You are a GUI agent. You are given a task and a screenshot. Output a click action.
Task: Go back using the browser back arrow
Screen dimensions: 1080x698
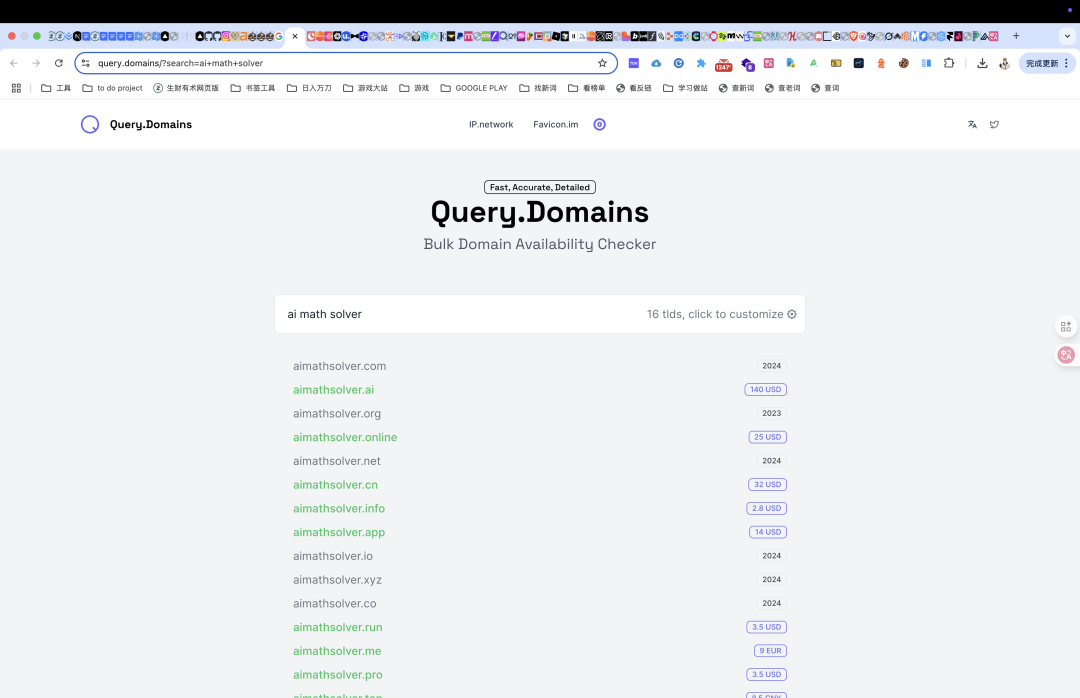[x=14, y=63]
